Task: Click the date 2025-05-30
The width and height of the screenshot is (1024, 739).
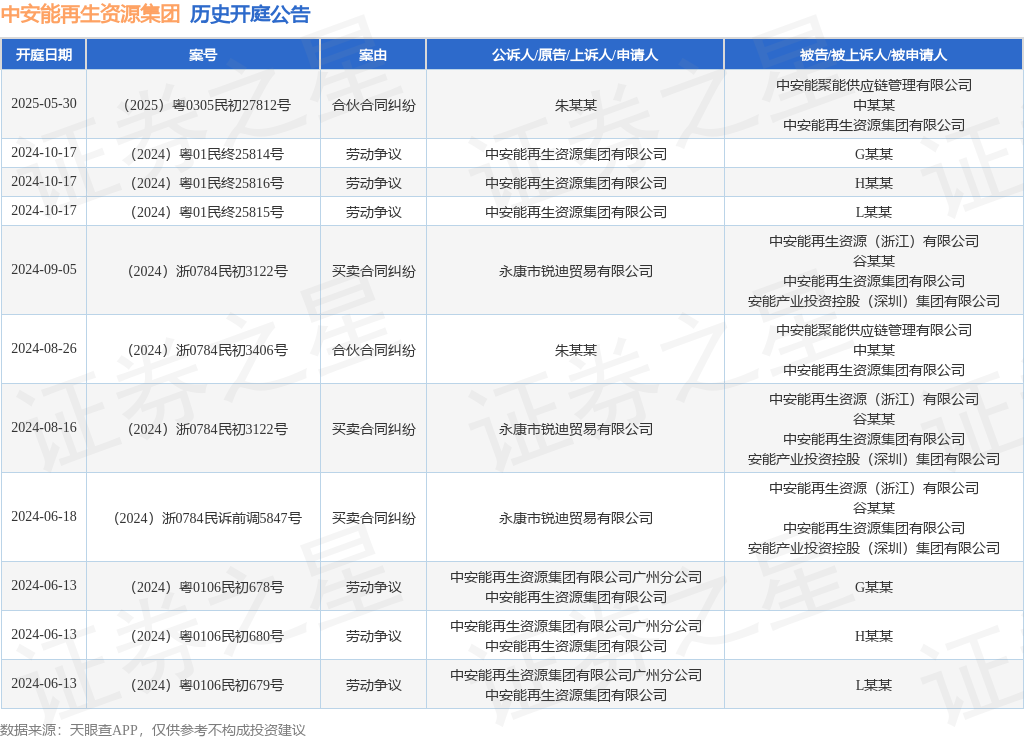Action: pyautogui.click(x=44, y=104)
